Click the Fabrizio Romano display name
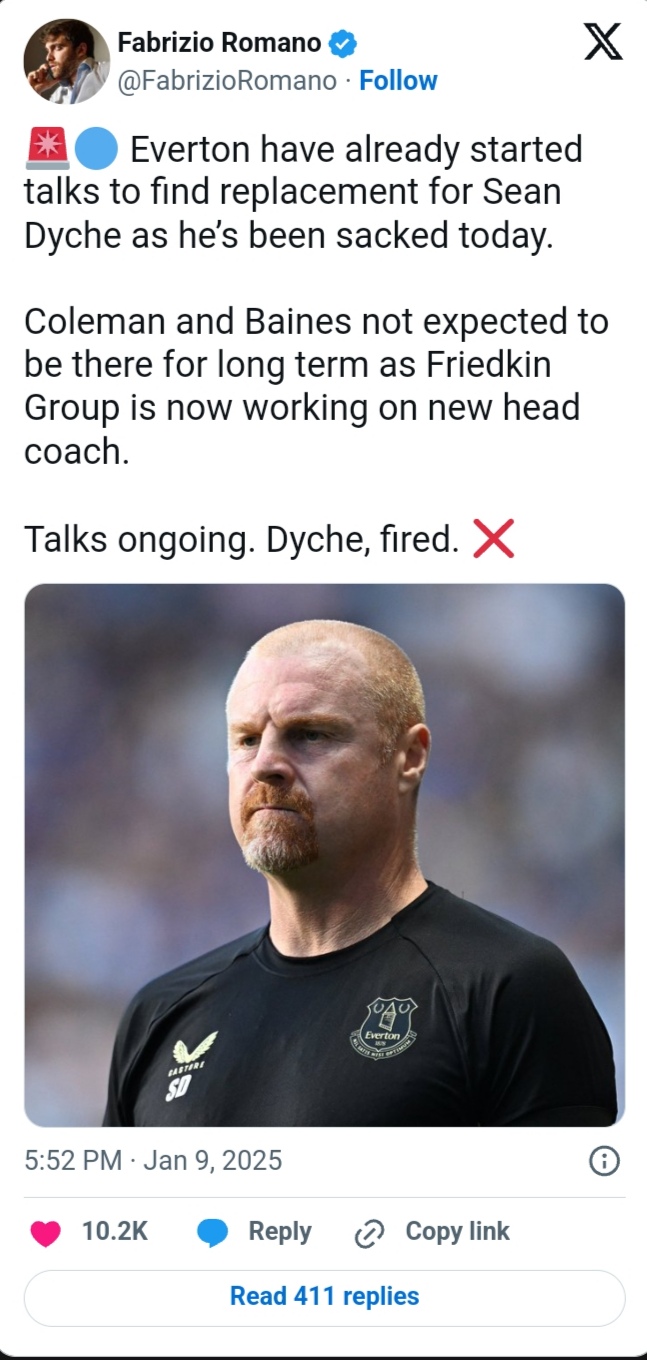Viewport: 647px width, 1360px height. (x=219, y=43)
